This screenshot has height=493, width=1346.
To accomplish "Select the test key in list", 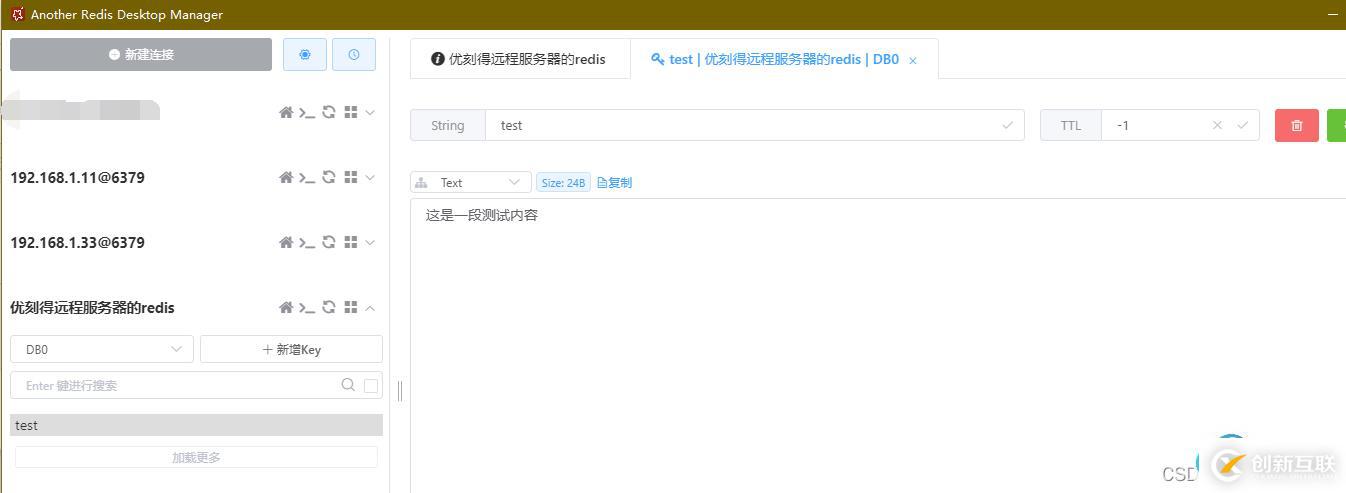I will 196,425.
